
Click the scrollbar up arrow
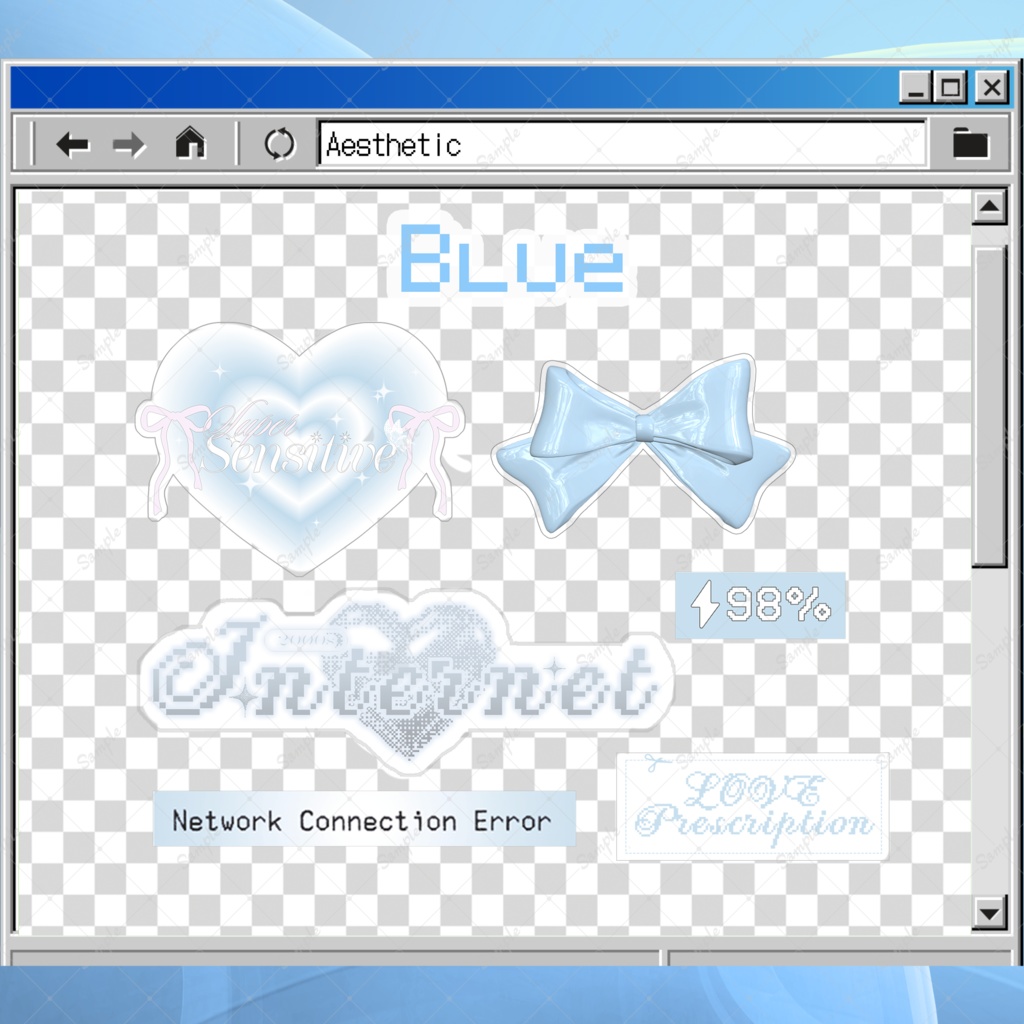pyautogui.click(x=989, y=207)
